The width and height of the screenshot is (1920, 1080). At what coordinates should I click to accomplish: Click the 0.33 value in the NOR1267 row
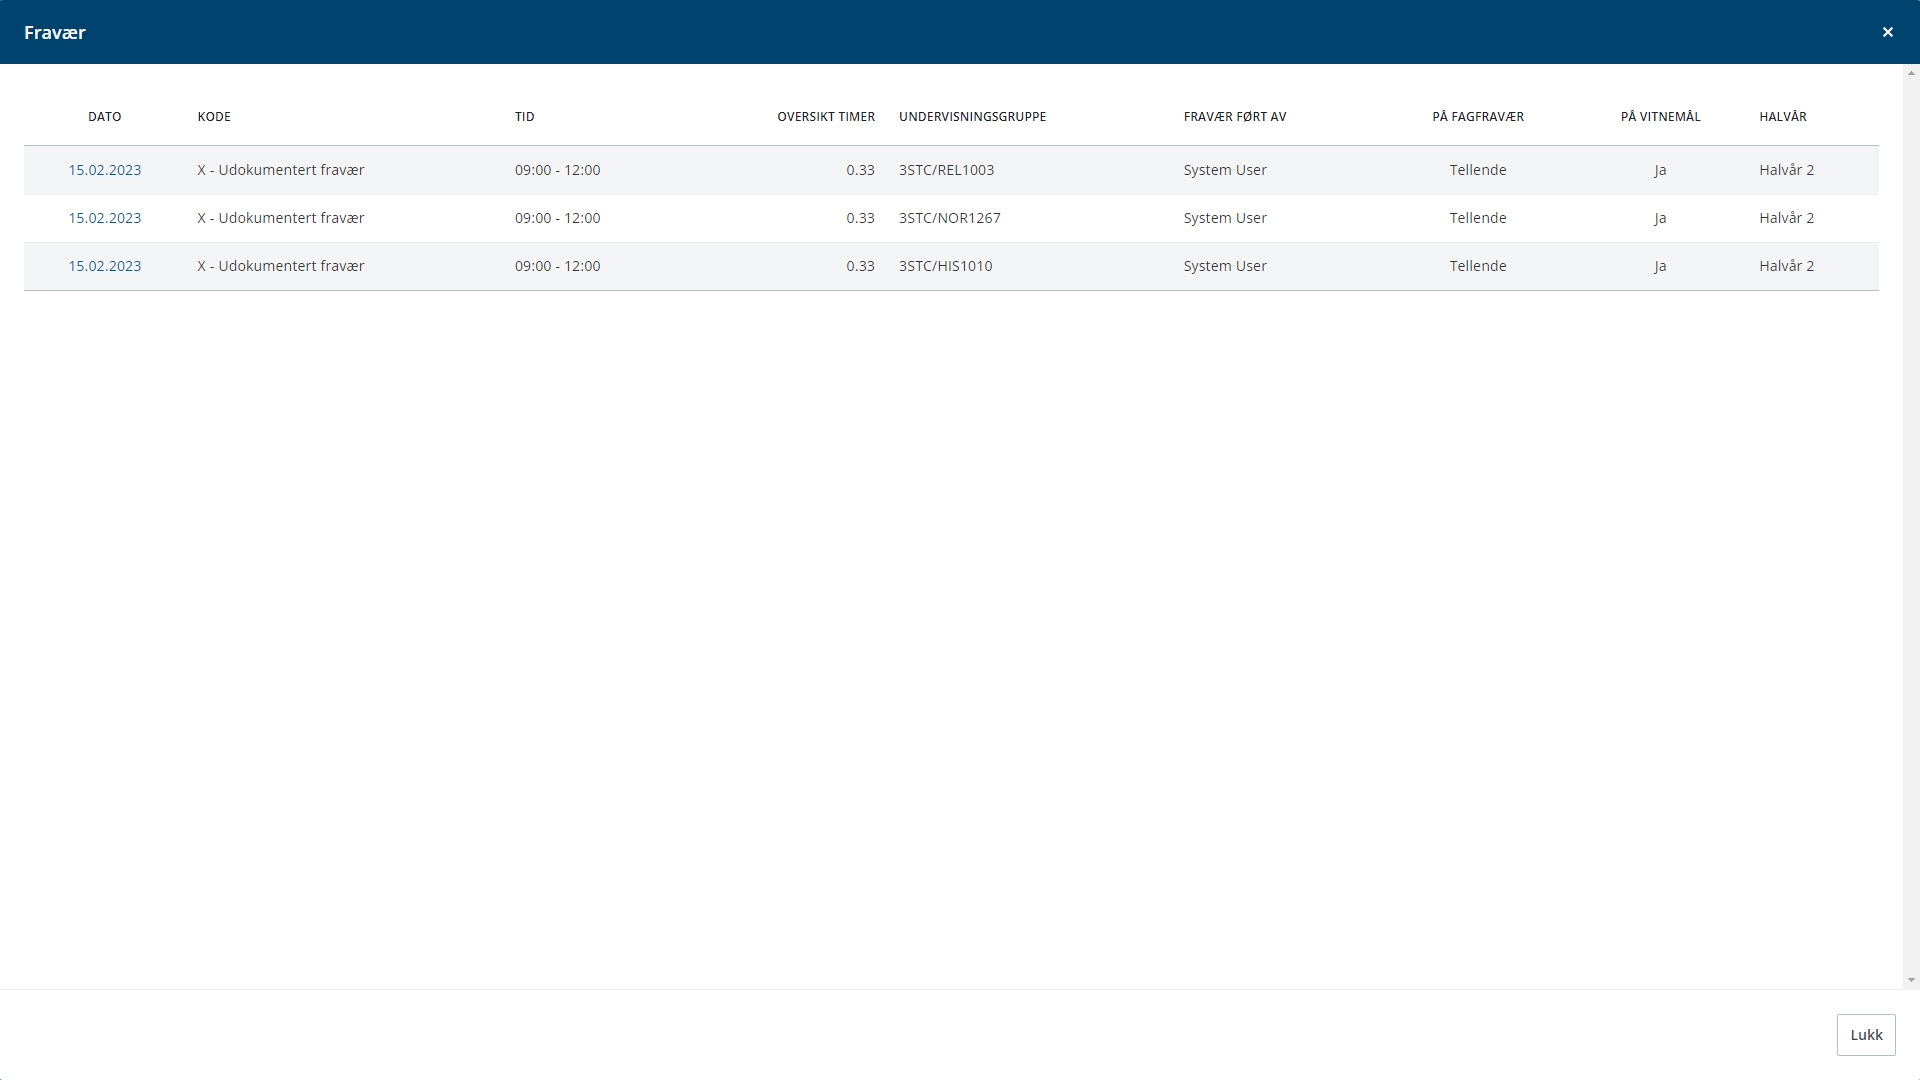click(x=860, y=218)
